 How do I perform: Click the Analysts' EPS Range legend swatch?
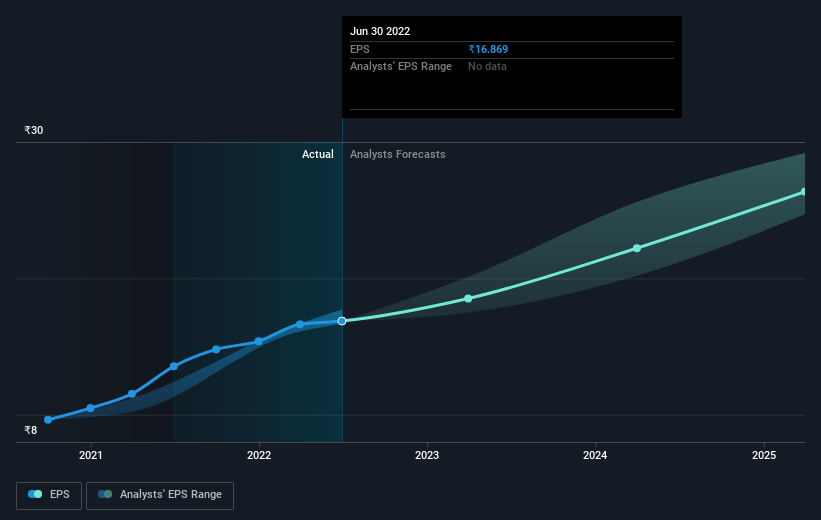[105, 494]
